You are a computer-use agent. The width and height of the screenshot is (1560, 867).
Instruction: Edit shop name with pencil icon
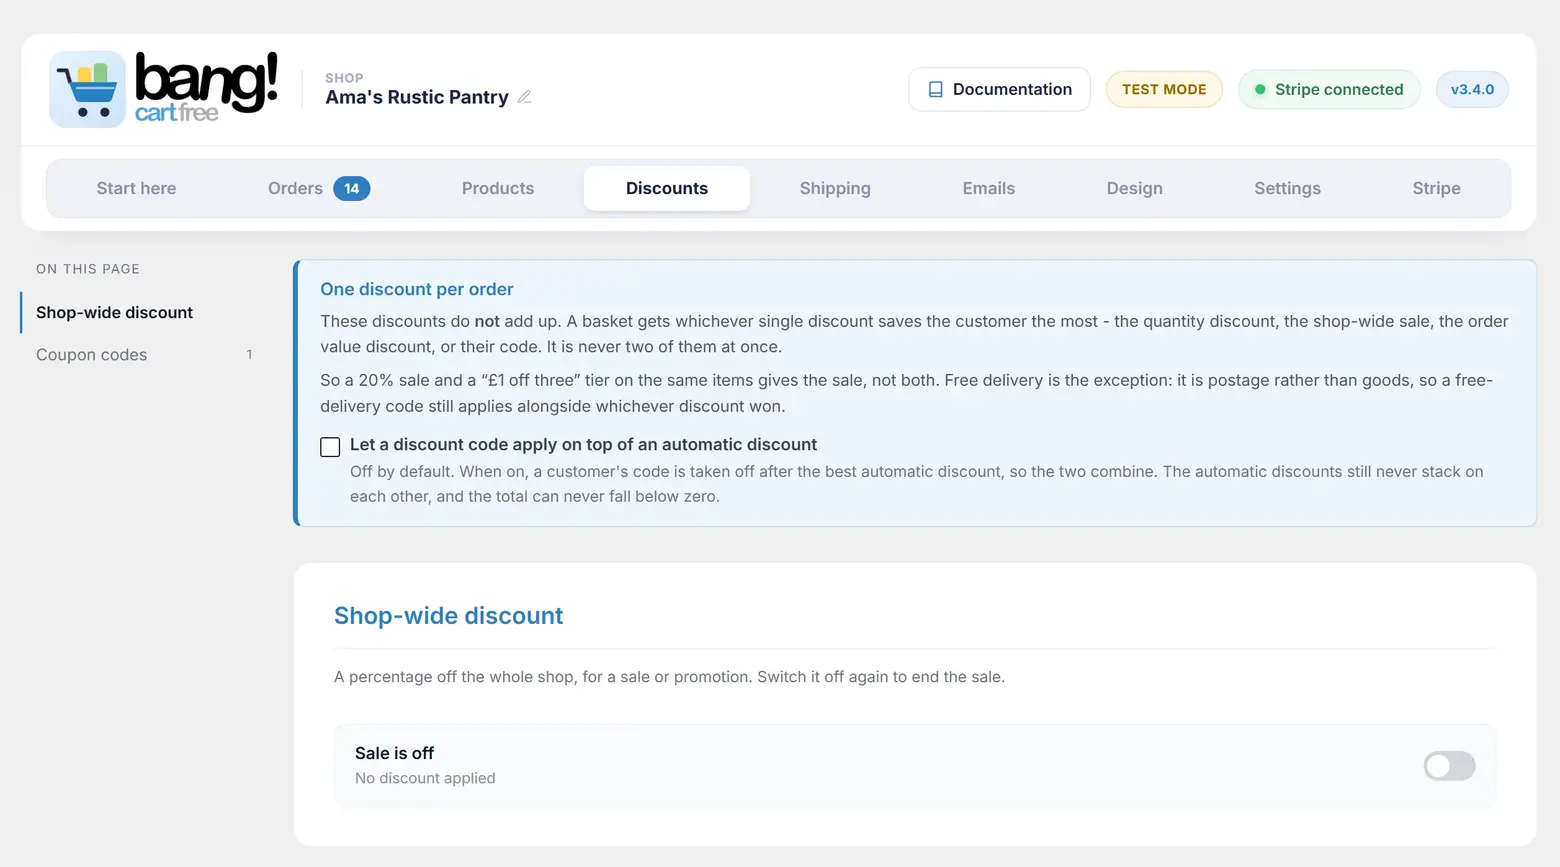tap(524, 97)
